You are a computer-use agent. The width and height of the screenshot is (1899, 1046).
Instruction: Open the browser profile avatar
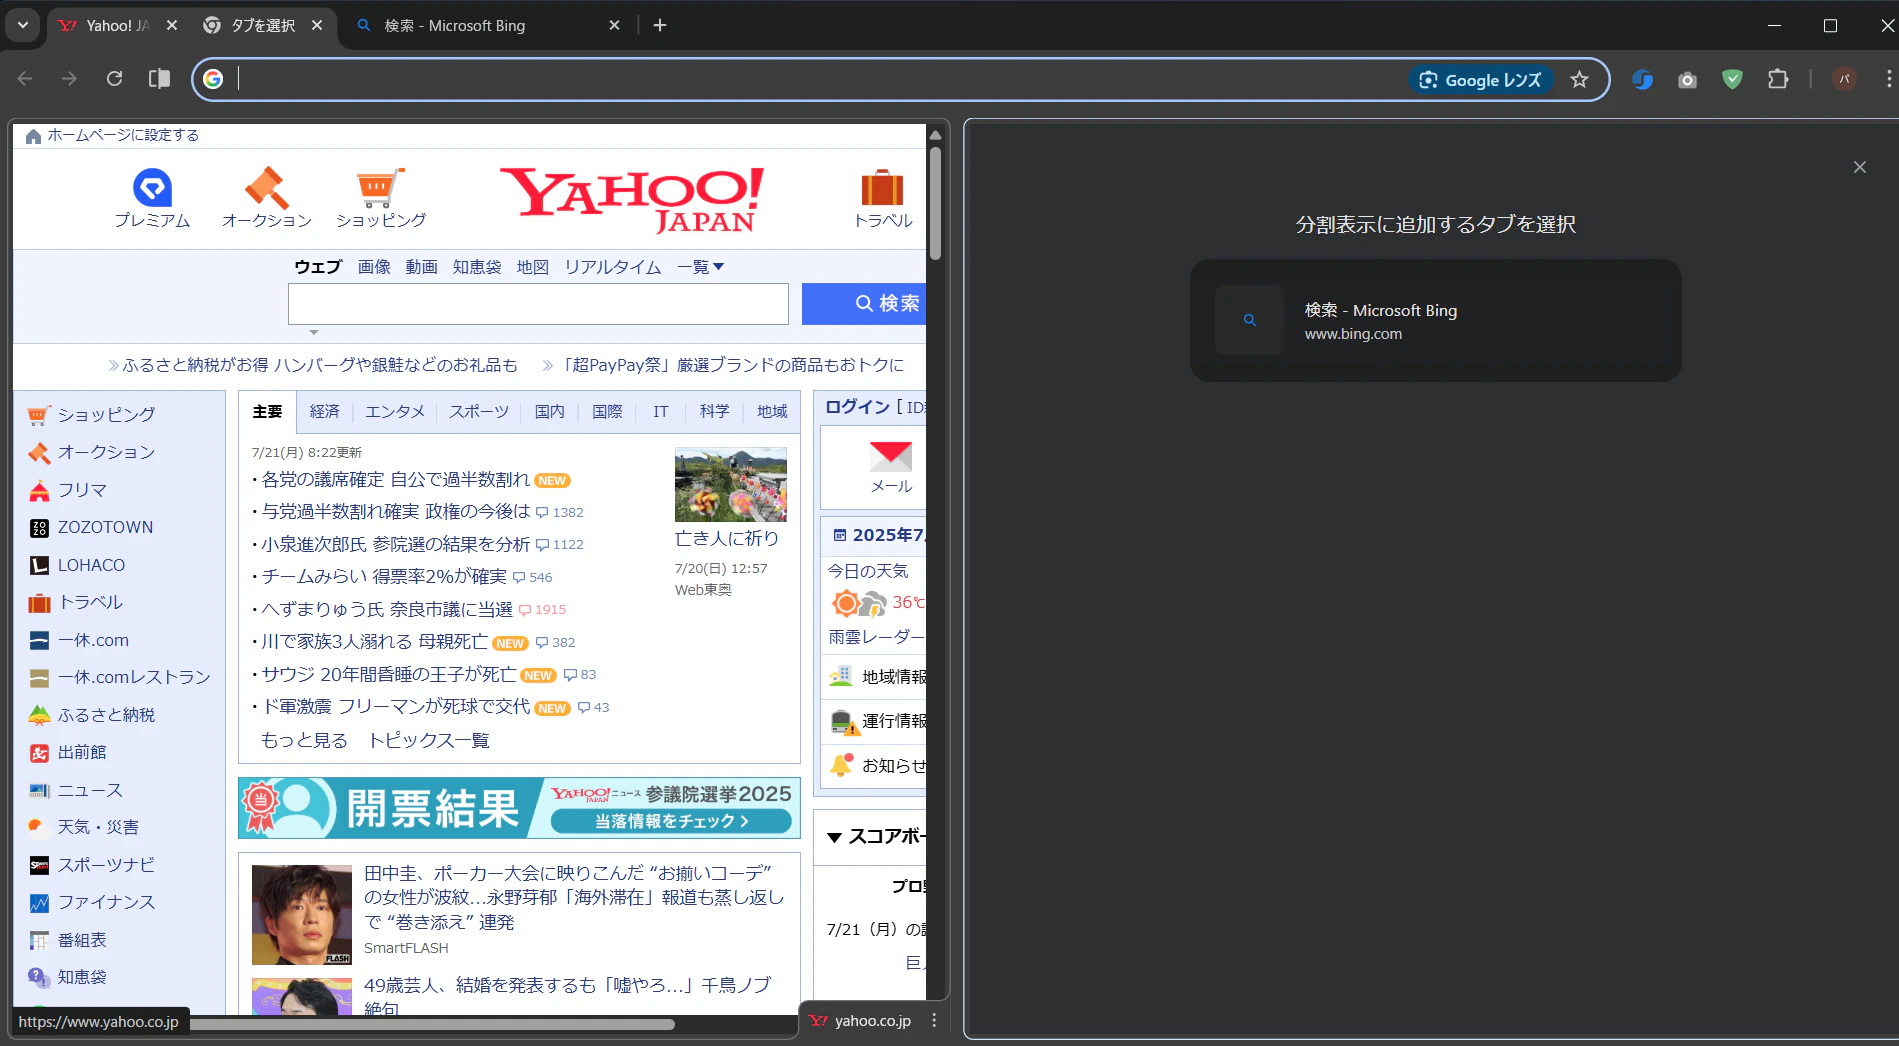[x=1845, y=80]
